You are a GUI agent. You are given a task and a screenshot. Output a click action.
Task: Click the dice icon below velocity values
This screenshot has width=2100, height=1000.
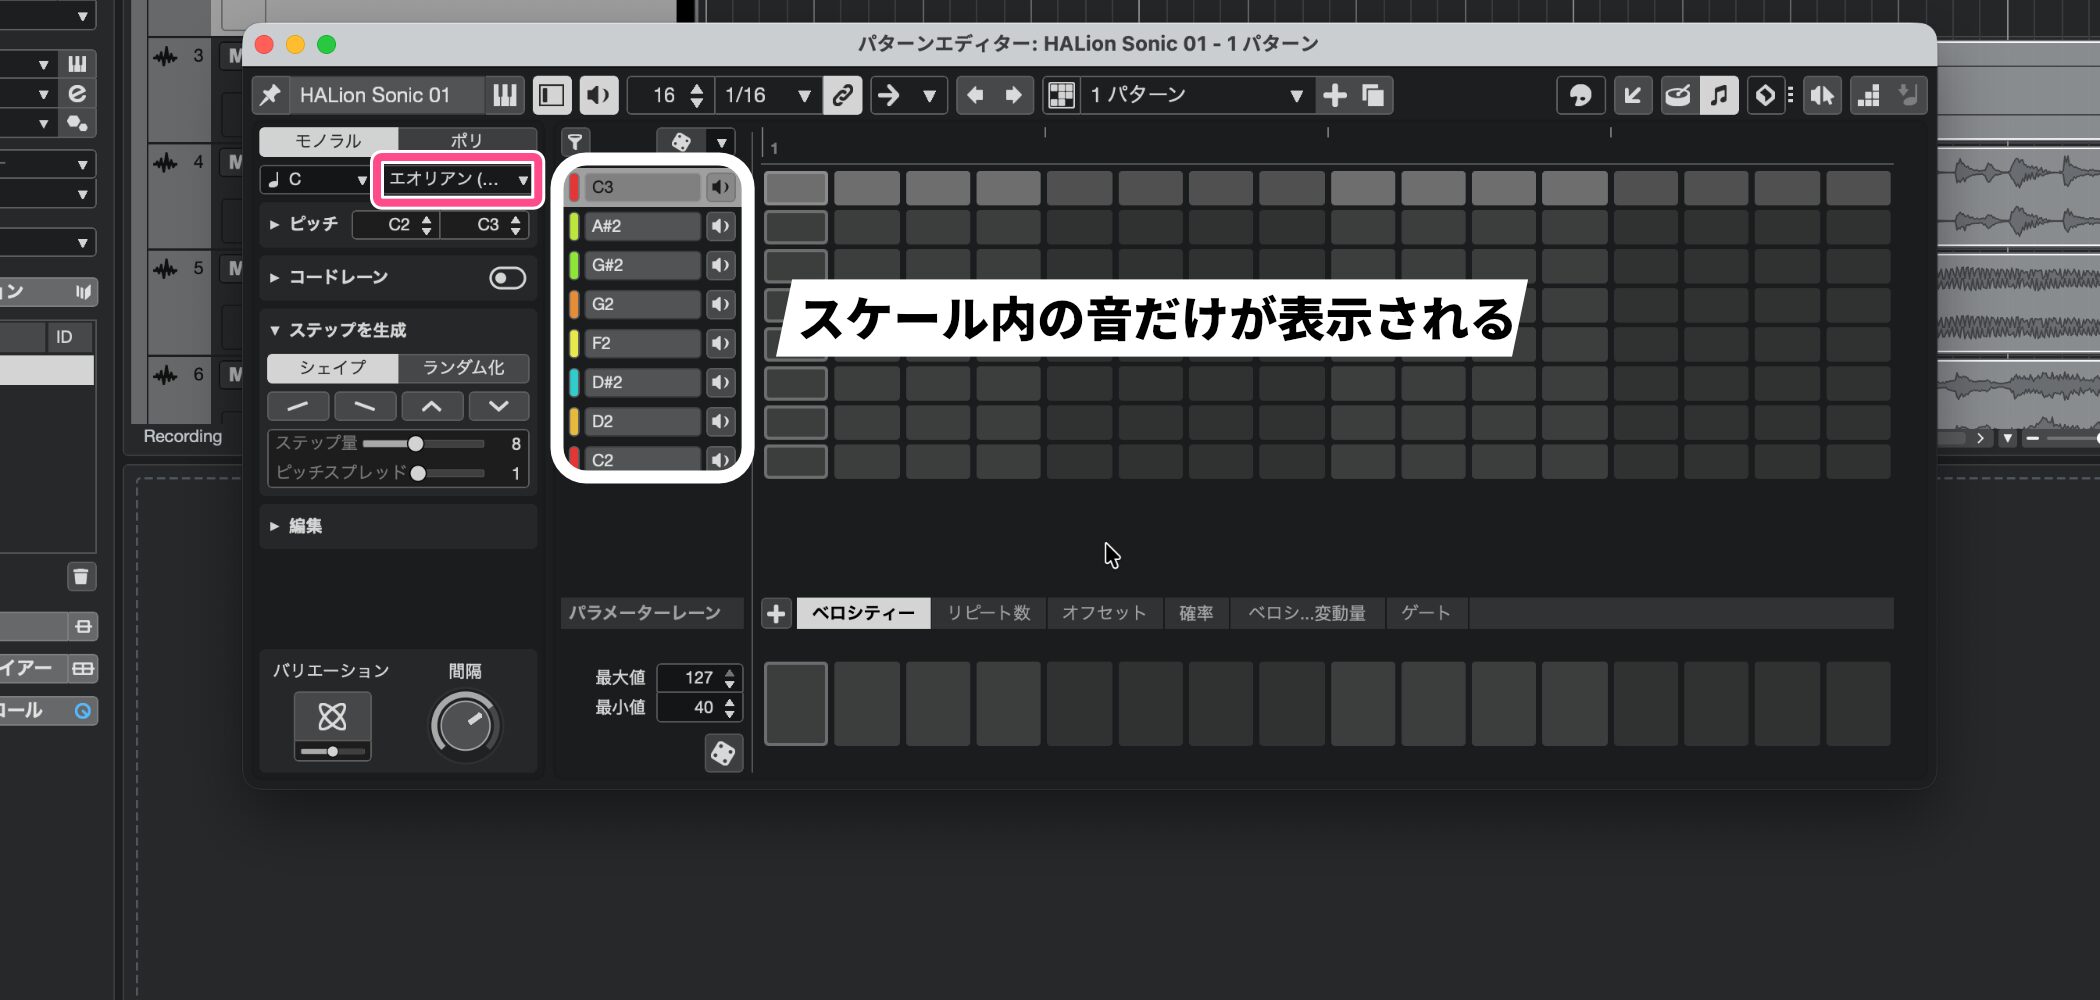(x=723, y=753)
